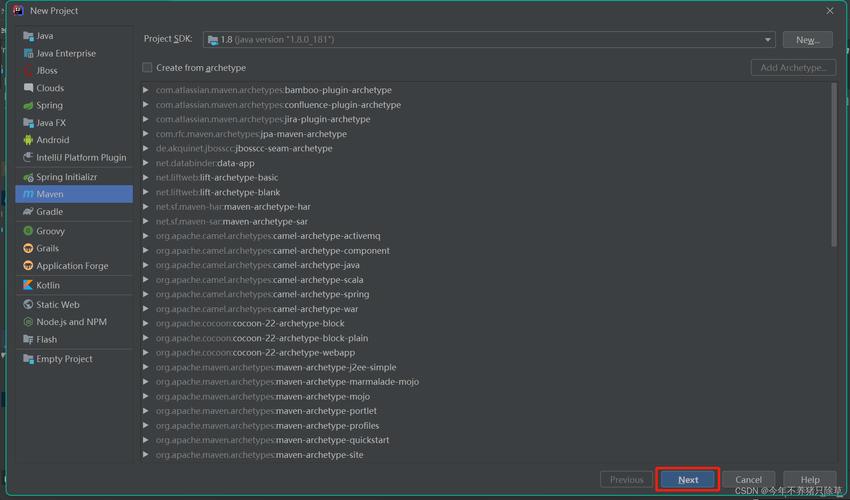Click the Spring Initializr icon

(x=28, y=177)
